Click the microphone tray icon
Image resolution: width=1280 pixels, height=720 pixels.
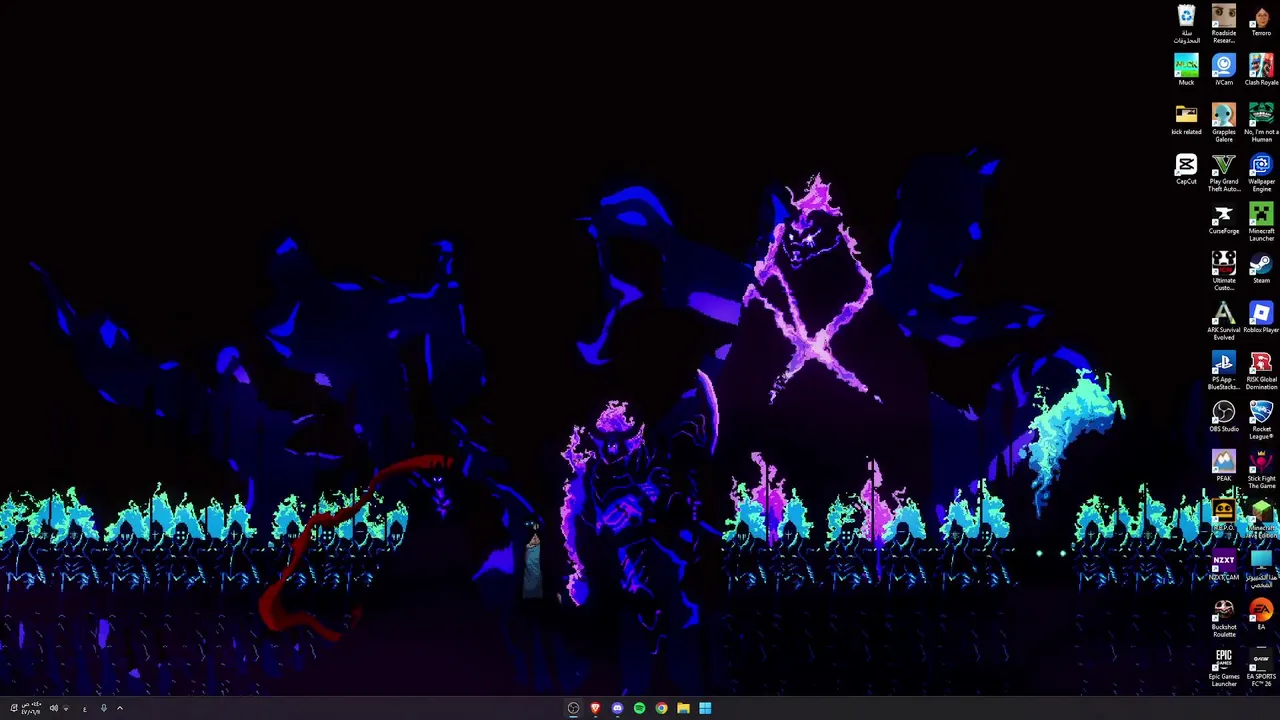(x=103, y=708)
